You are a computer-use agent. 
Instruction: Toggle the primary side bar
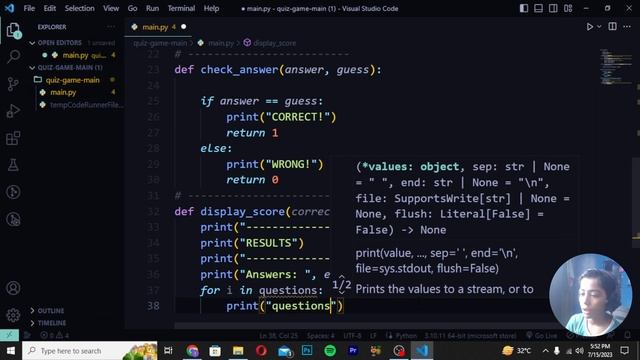coord(524,8)
